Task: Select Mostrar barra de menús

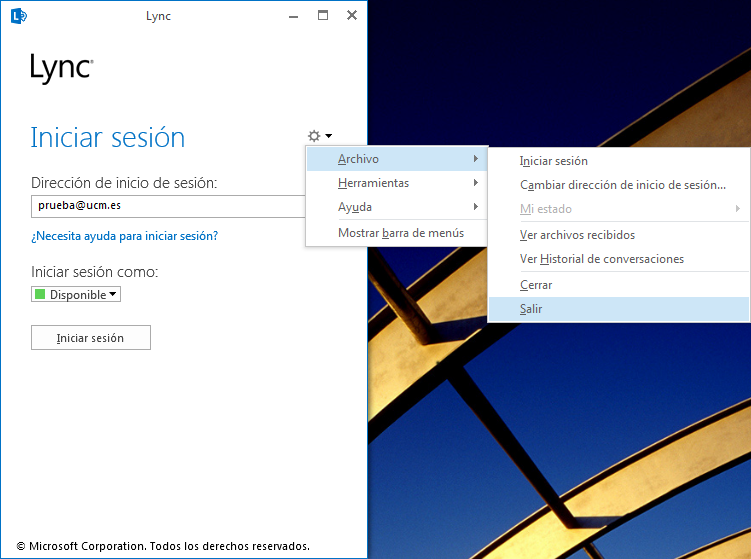Action: (x=397, y=233)
